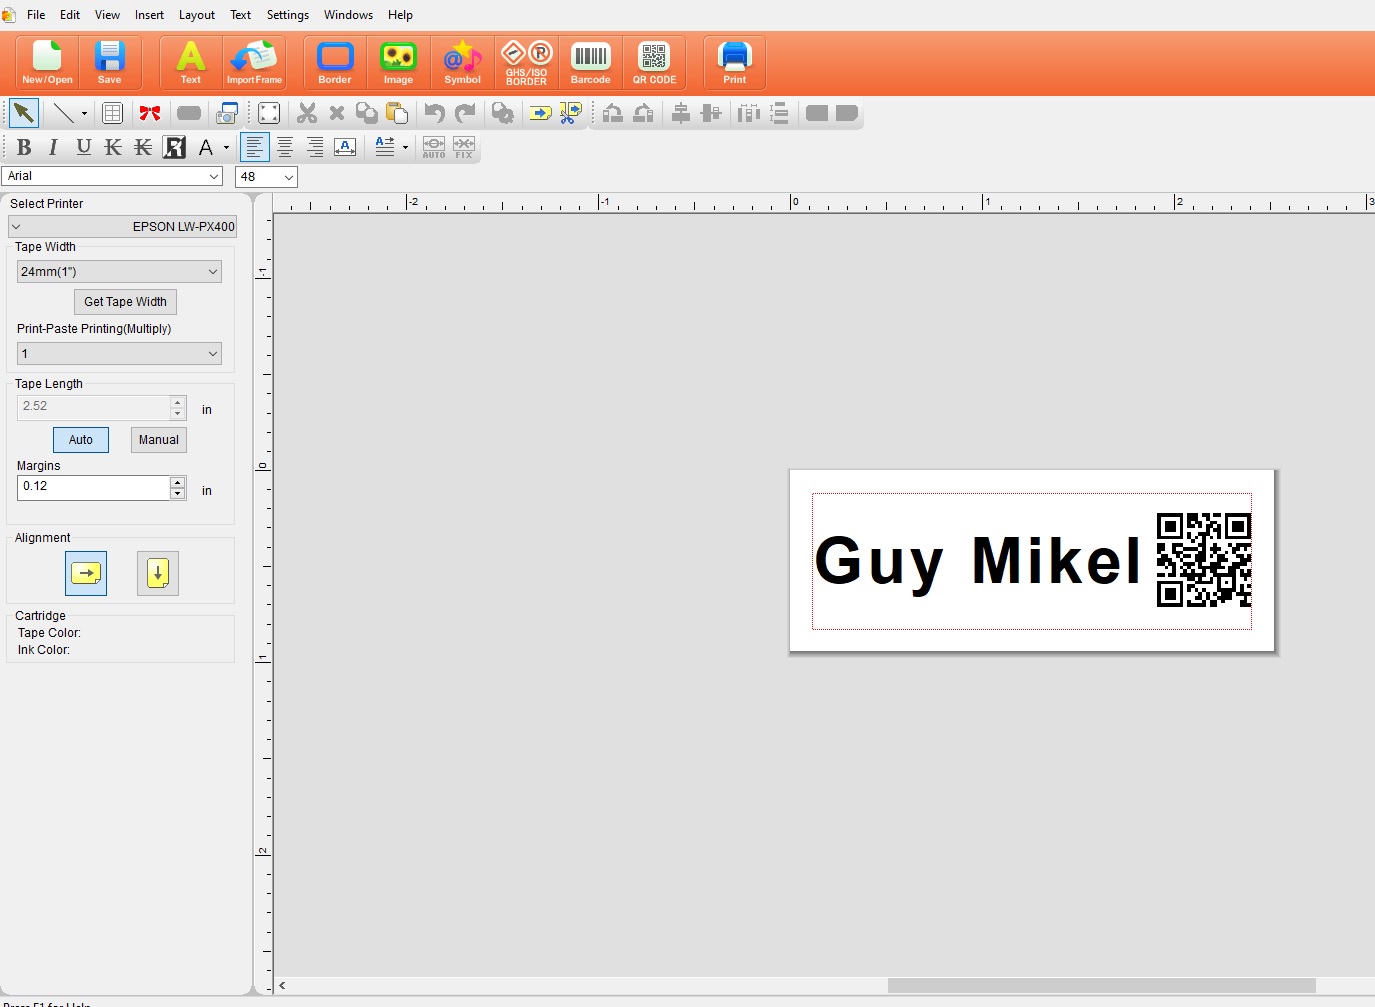Switch tape length mode to Manual

point(159,440)
